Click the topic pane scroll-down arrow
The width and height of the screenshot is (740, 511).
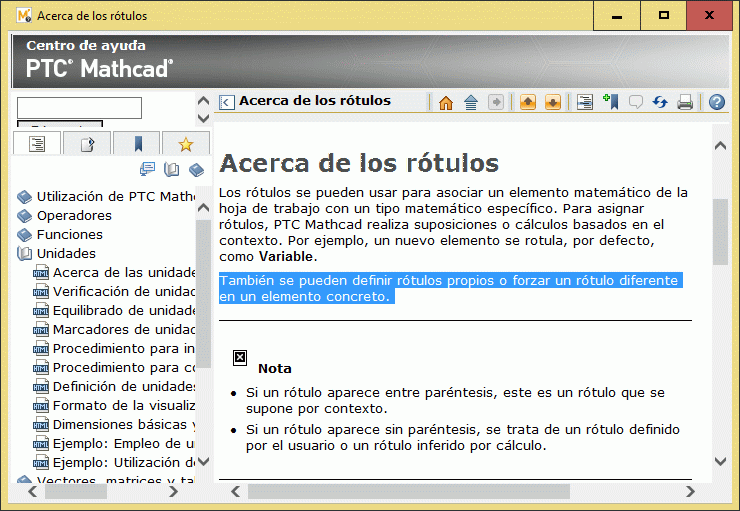tap(720, 461)
